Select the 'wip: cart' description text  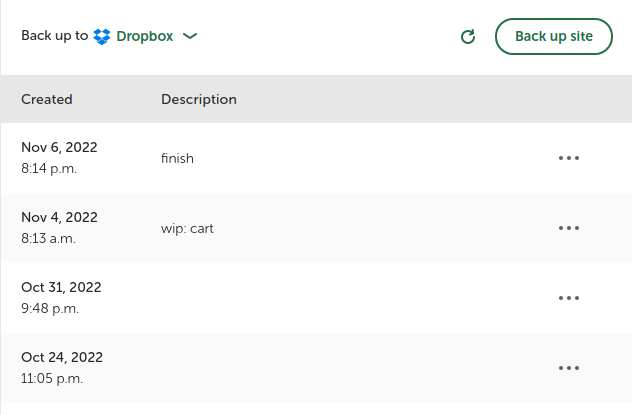(x=187, y=228)
